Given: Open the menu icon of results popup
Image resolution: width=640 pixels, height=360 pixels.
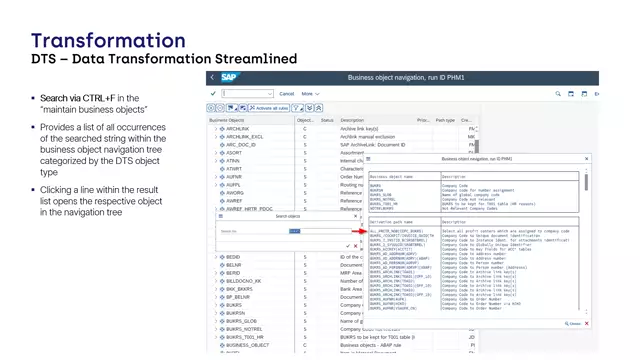Looking at the screenshot, I should point(368,159).
